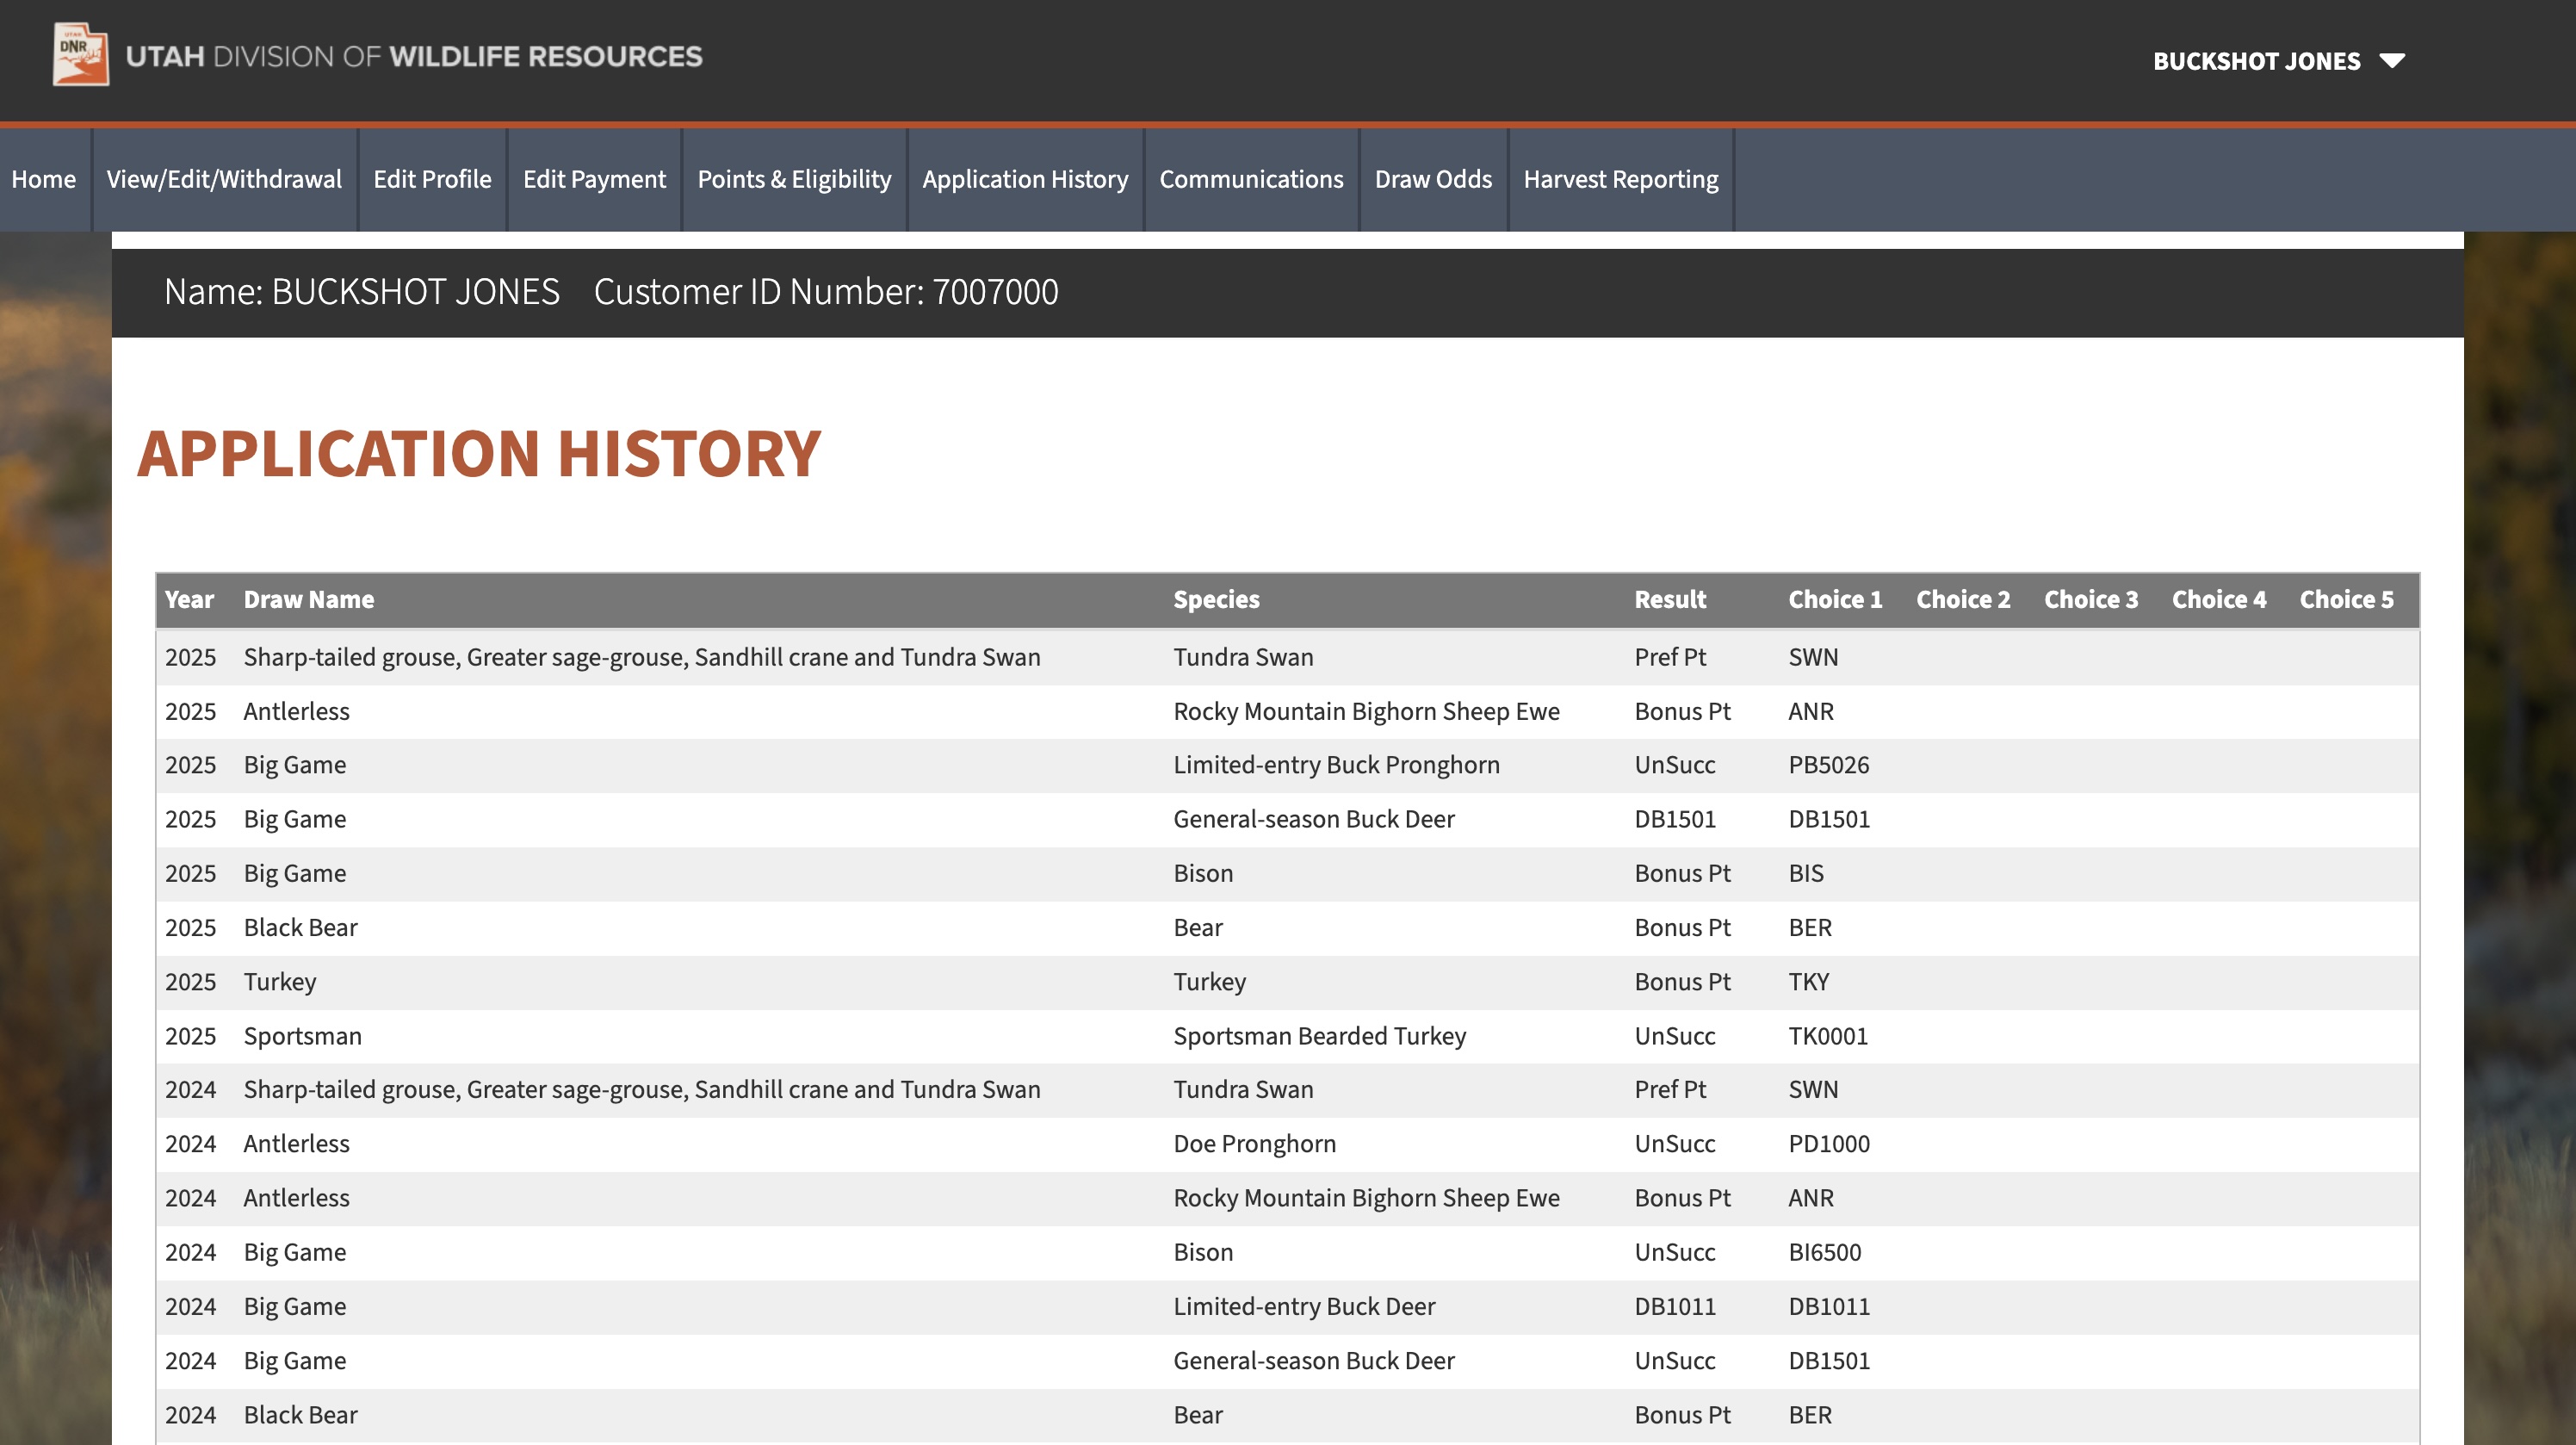Image resolution: width=2576 pixels, height=1445 pixels.
Task: Click the DB1011 result for Limited-entry Buck Deer
Action: pos(1675,1307)
